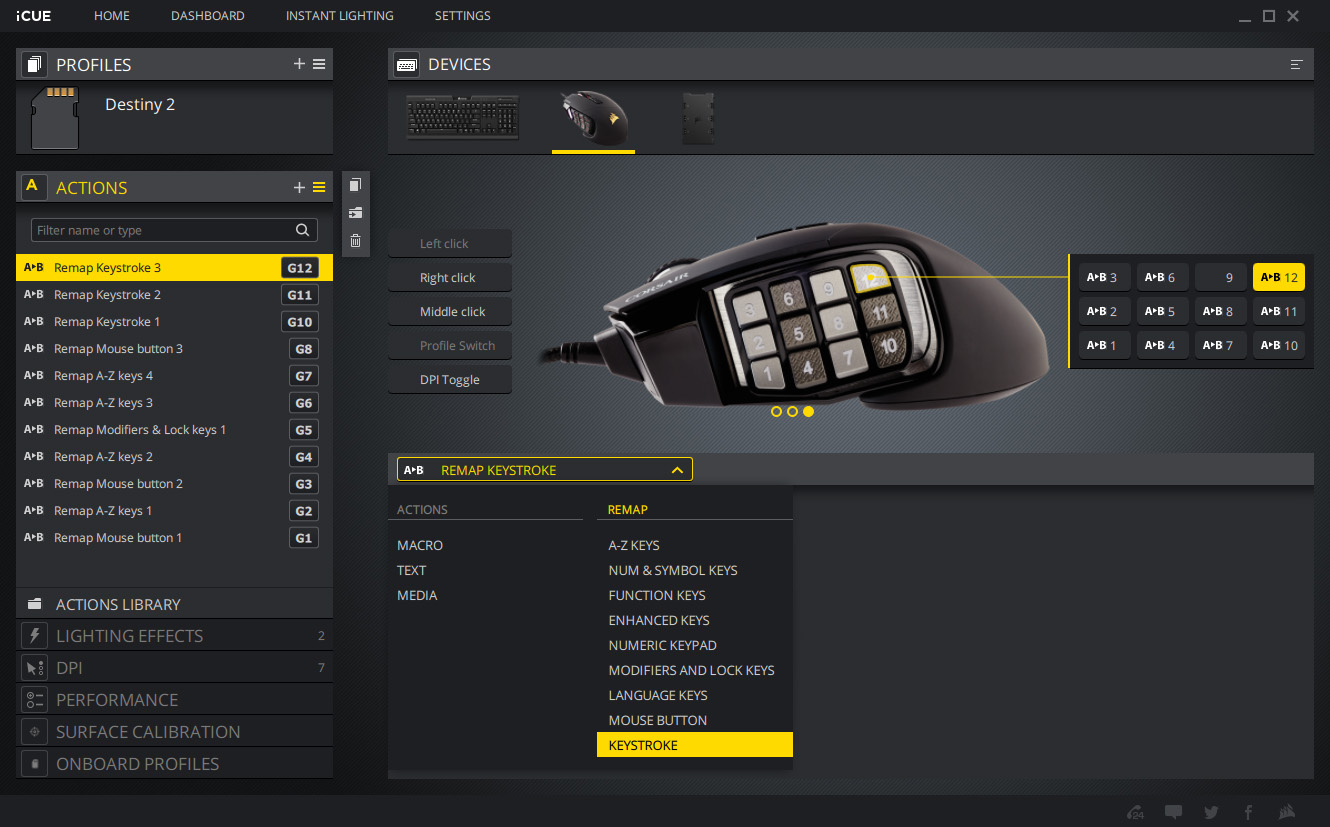Open the Twitter icon in footer

[1212, 812]
